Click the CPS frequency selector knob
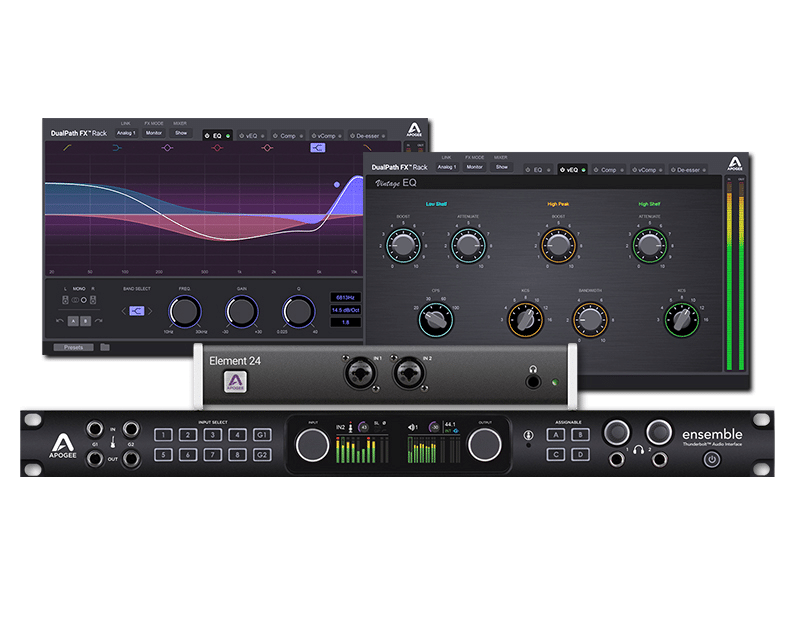800x618 pixels. (x=435, y=319)
